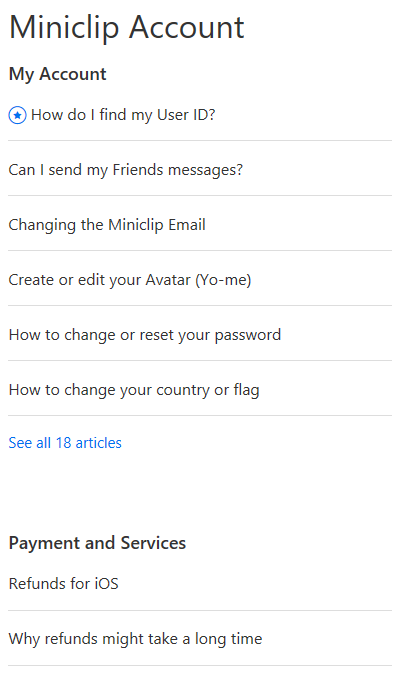Select the promoted article star marker
This screenshot has width=402, height=676.
17,116
